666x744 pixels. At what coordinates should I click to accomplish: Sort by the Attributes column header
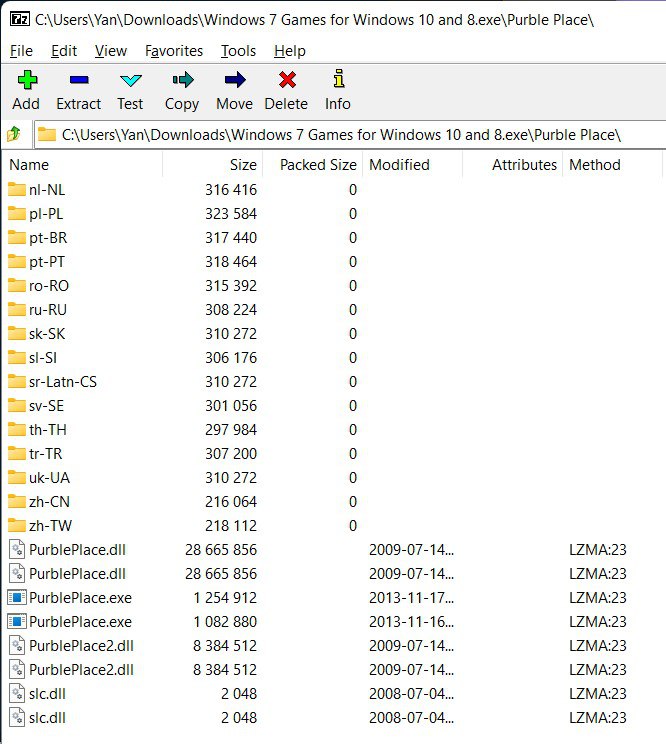tap(513, 165)
